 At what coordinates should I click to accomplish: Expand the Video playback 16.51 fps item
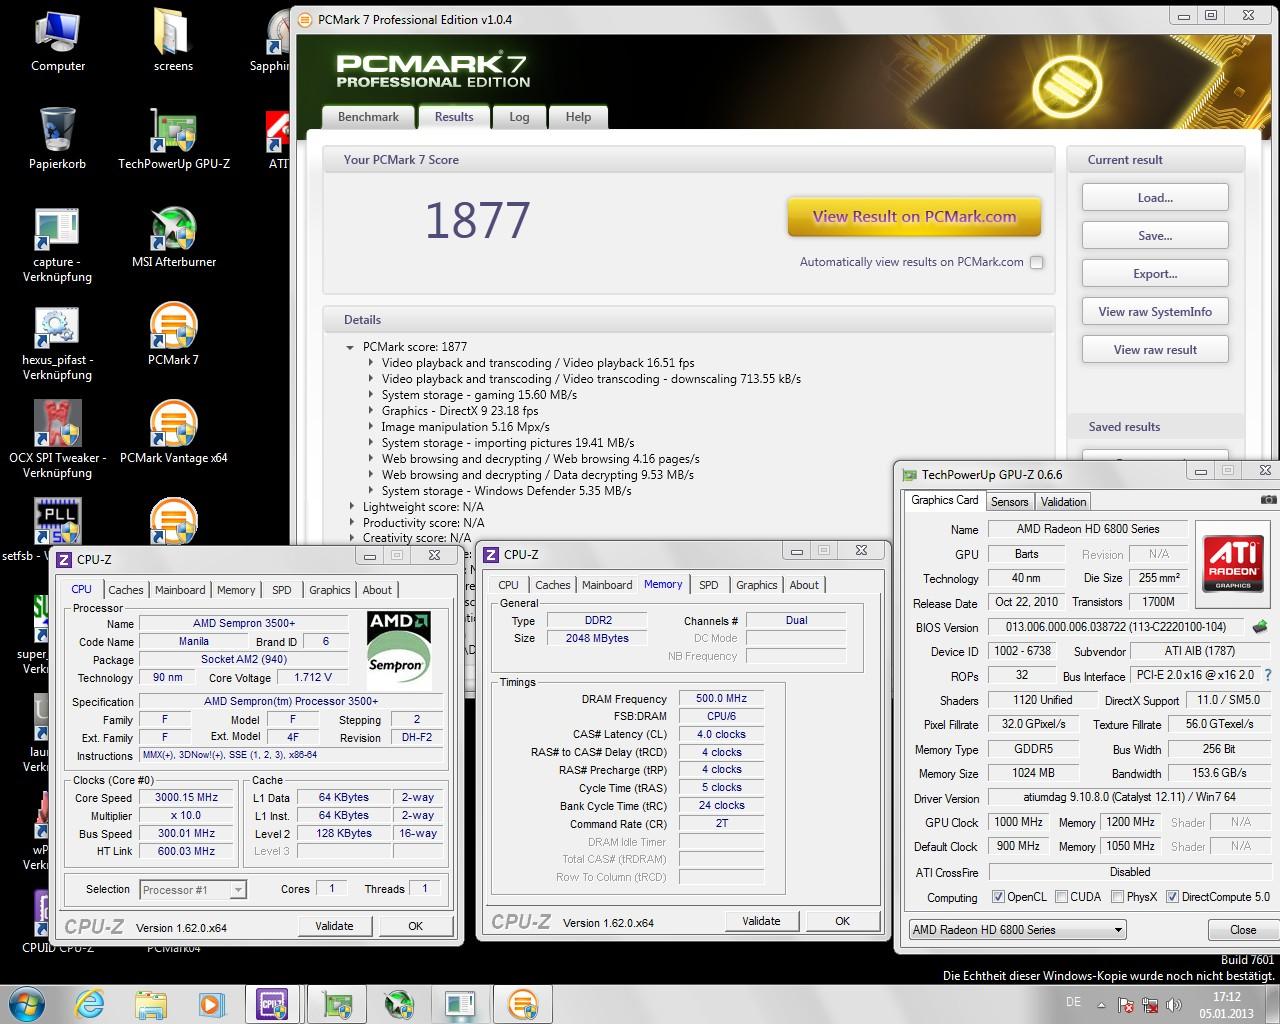point(371,363)
